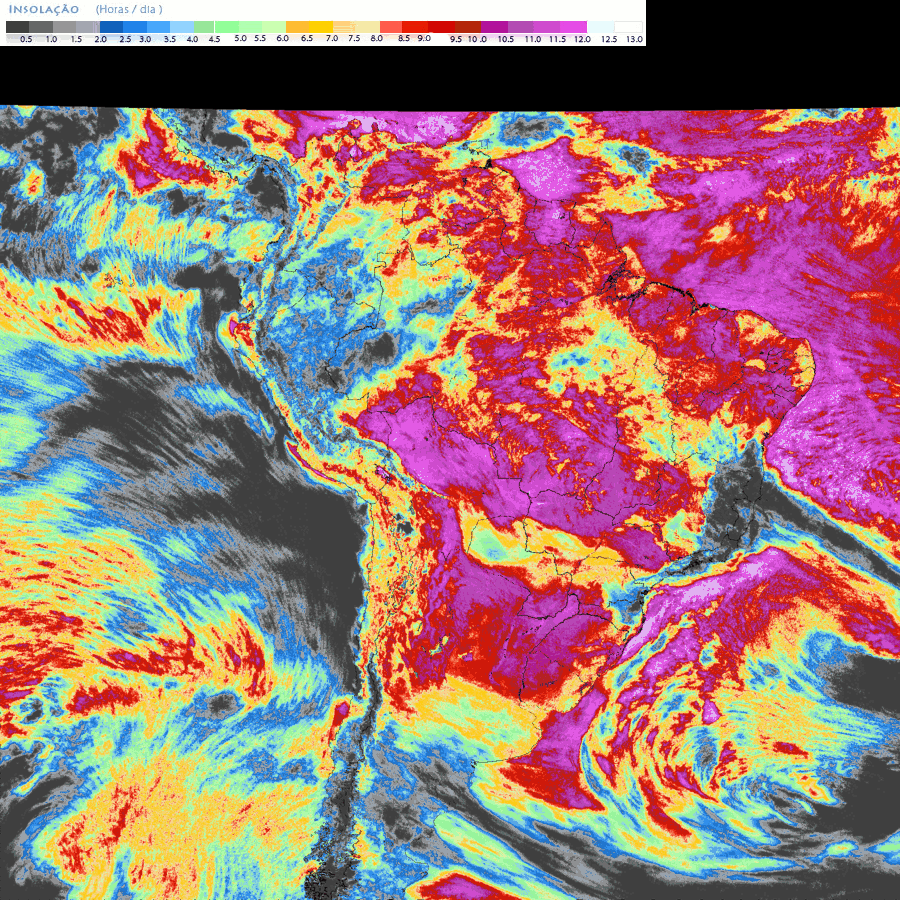Click the dark blue legend swatch above 2.5

(111, 27)
